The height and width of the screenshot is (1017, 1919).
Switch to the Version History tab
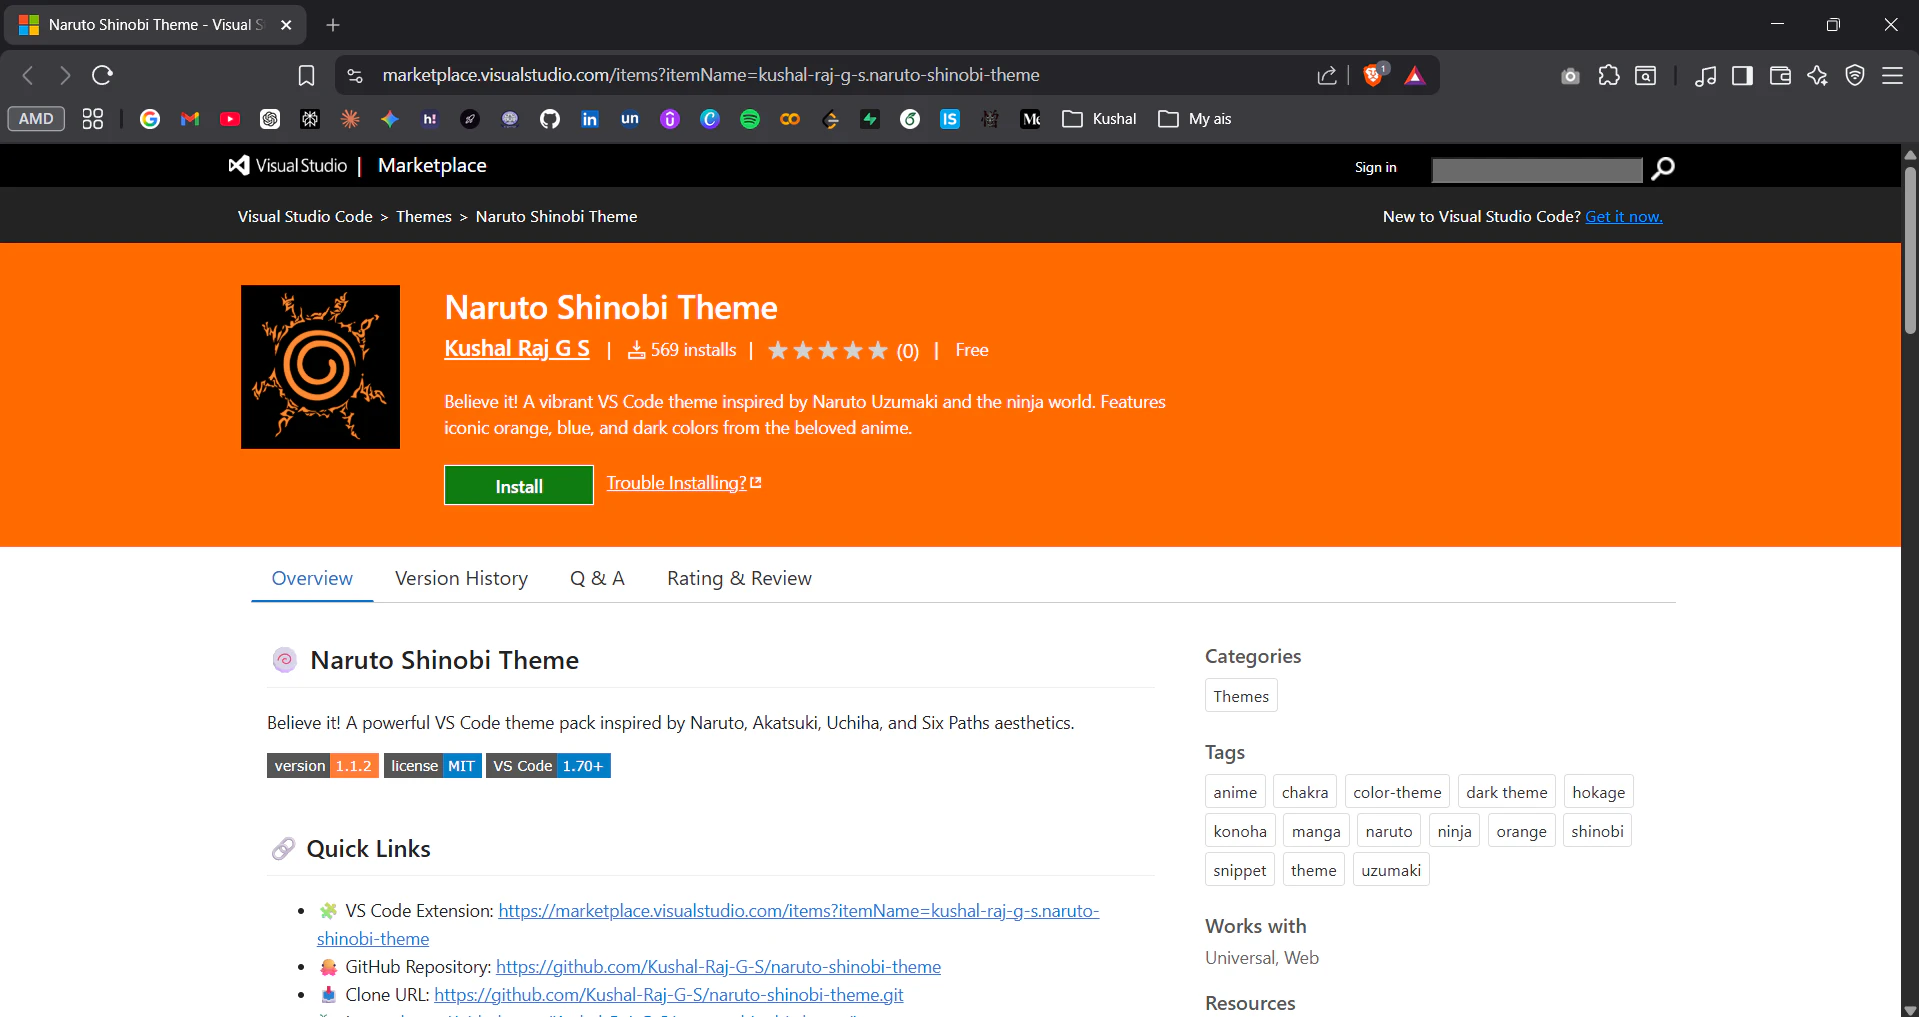click(x=461, y=578)
